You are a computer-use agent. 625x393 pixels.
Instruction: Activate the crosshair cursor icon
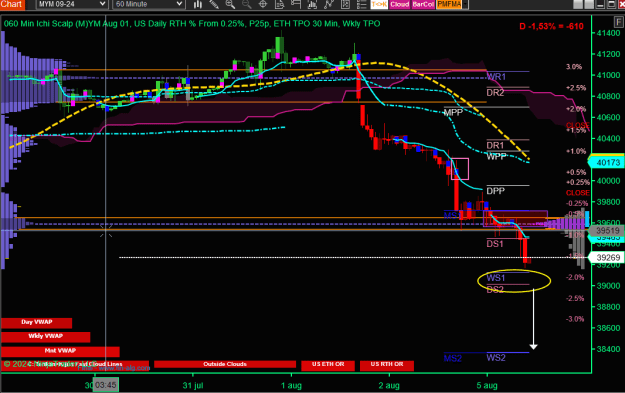[263, 4]
